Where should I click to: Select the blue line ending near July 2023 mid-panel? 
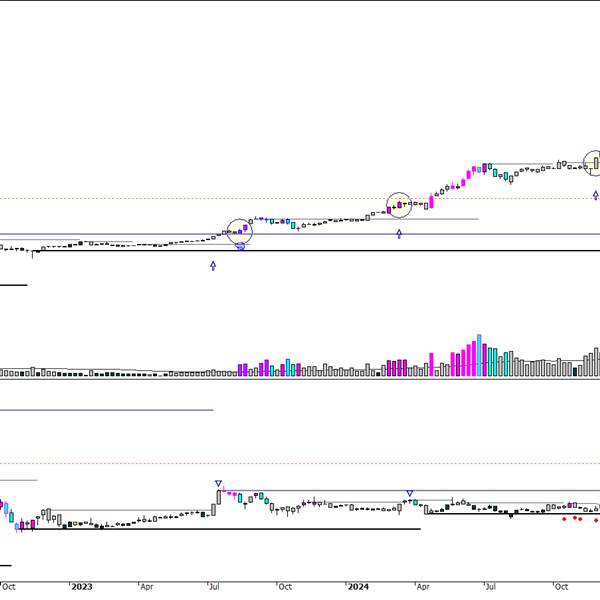click(x=107, y=410)
